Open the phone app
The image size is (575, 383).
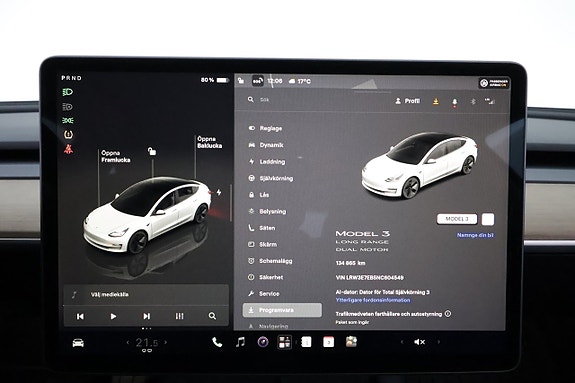pos(217,342)
